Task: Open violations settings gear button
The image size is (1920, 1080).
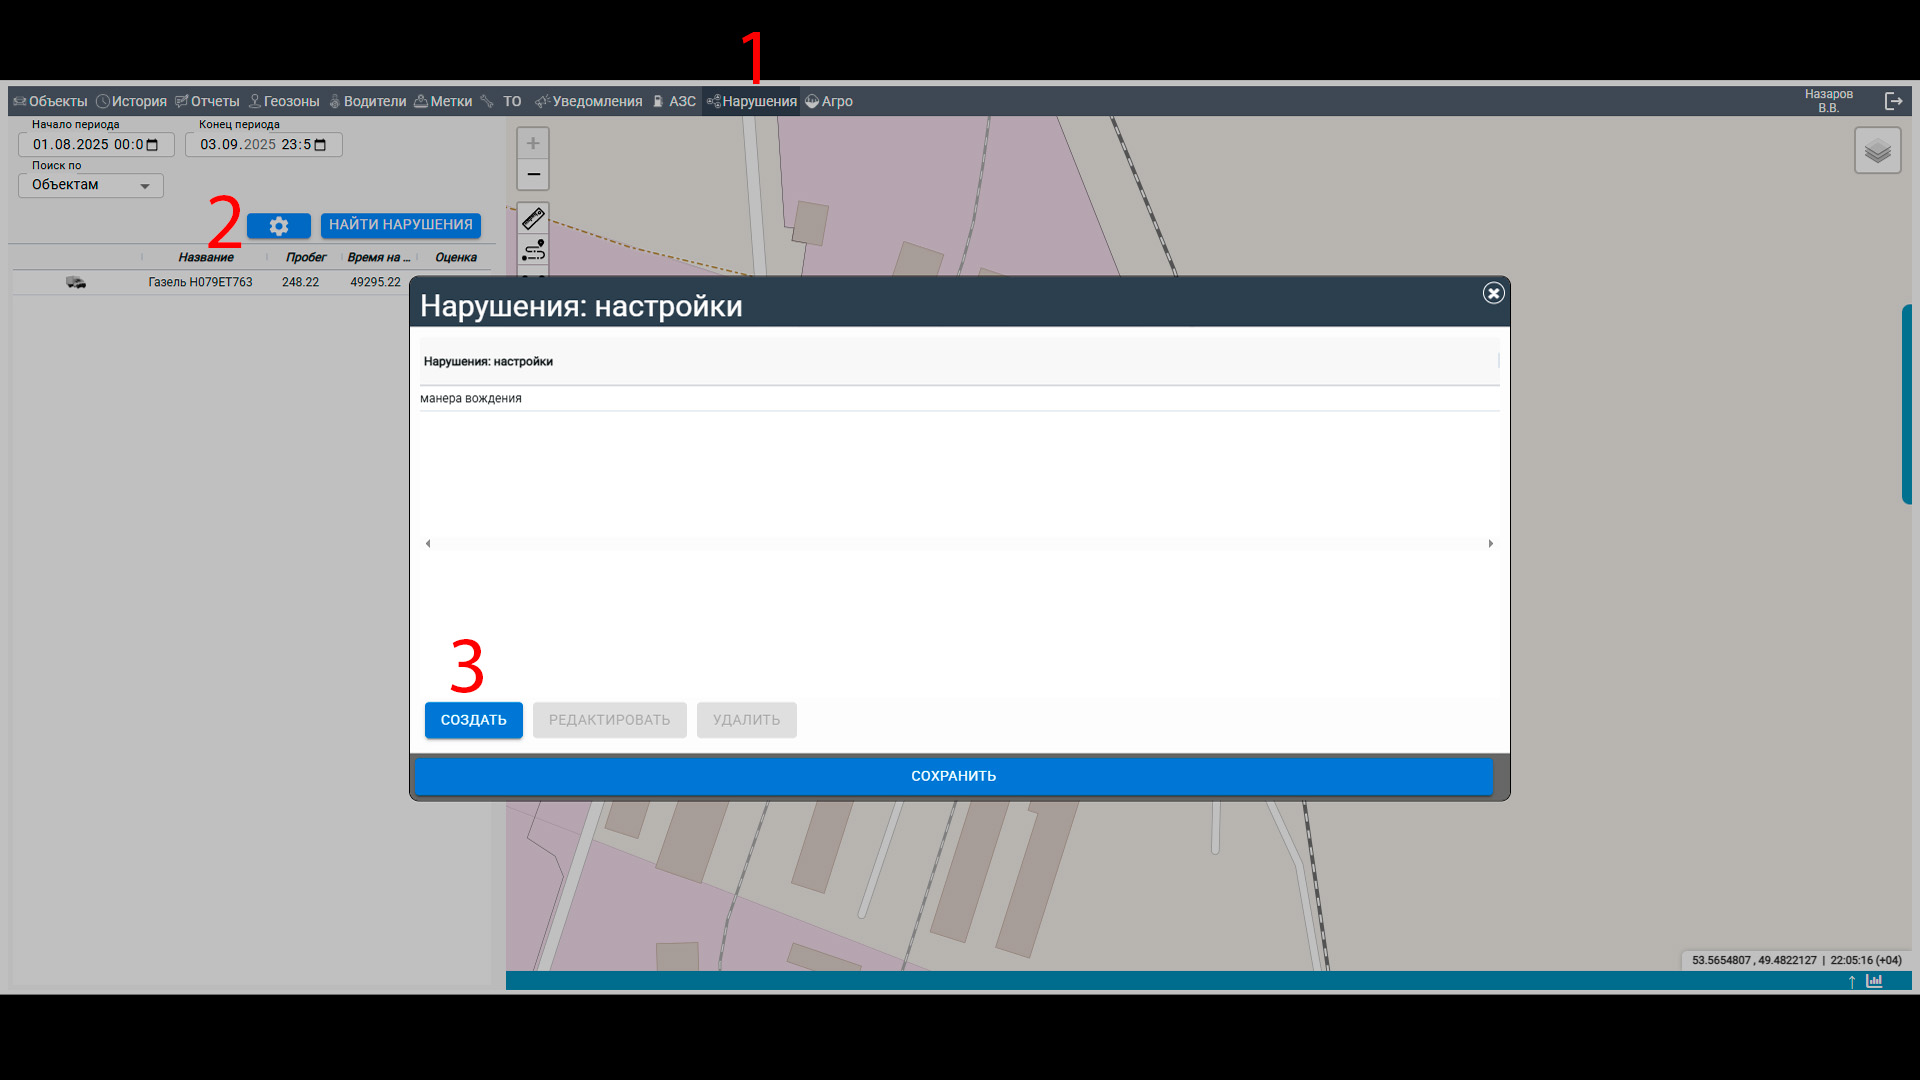Action: coord(278,226)
